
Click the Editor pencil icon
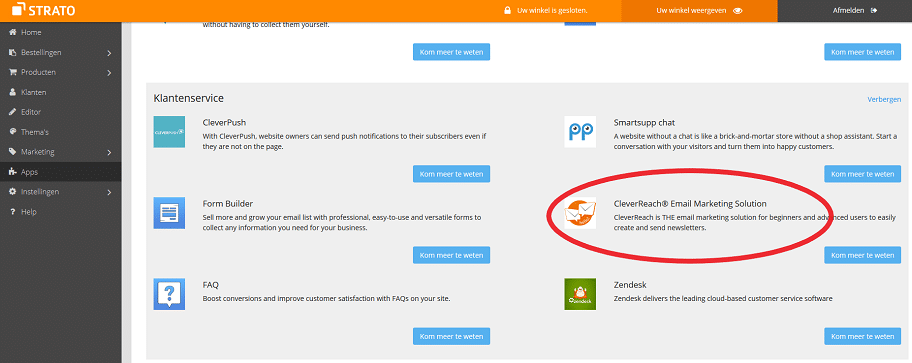(12, 112)
